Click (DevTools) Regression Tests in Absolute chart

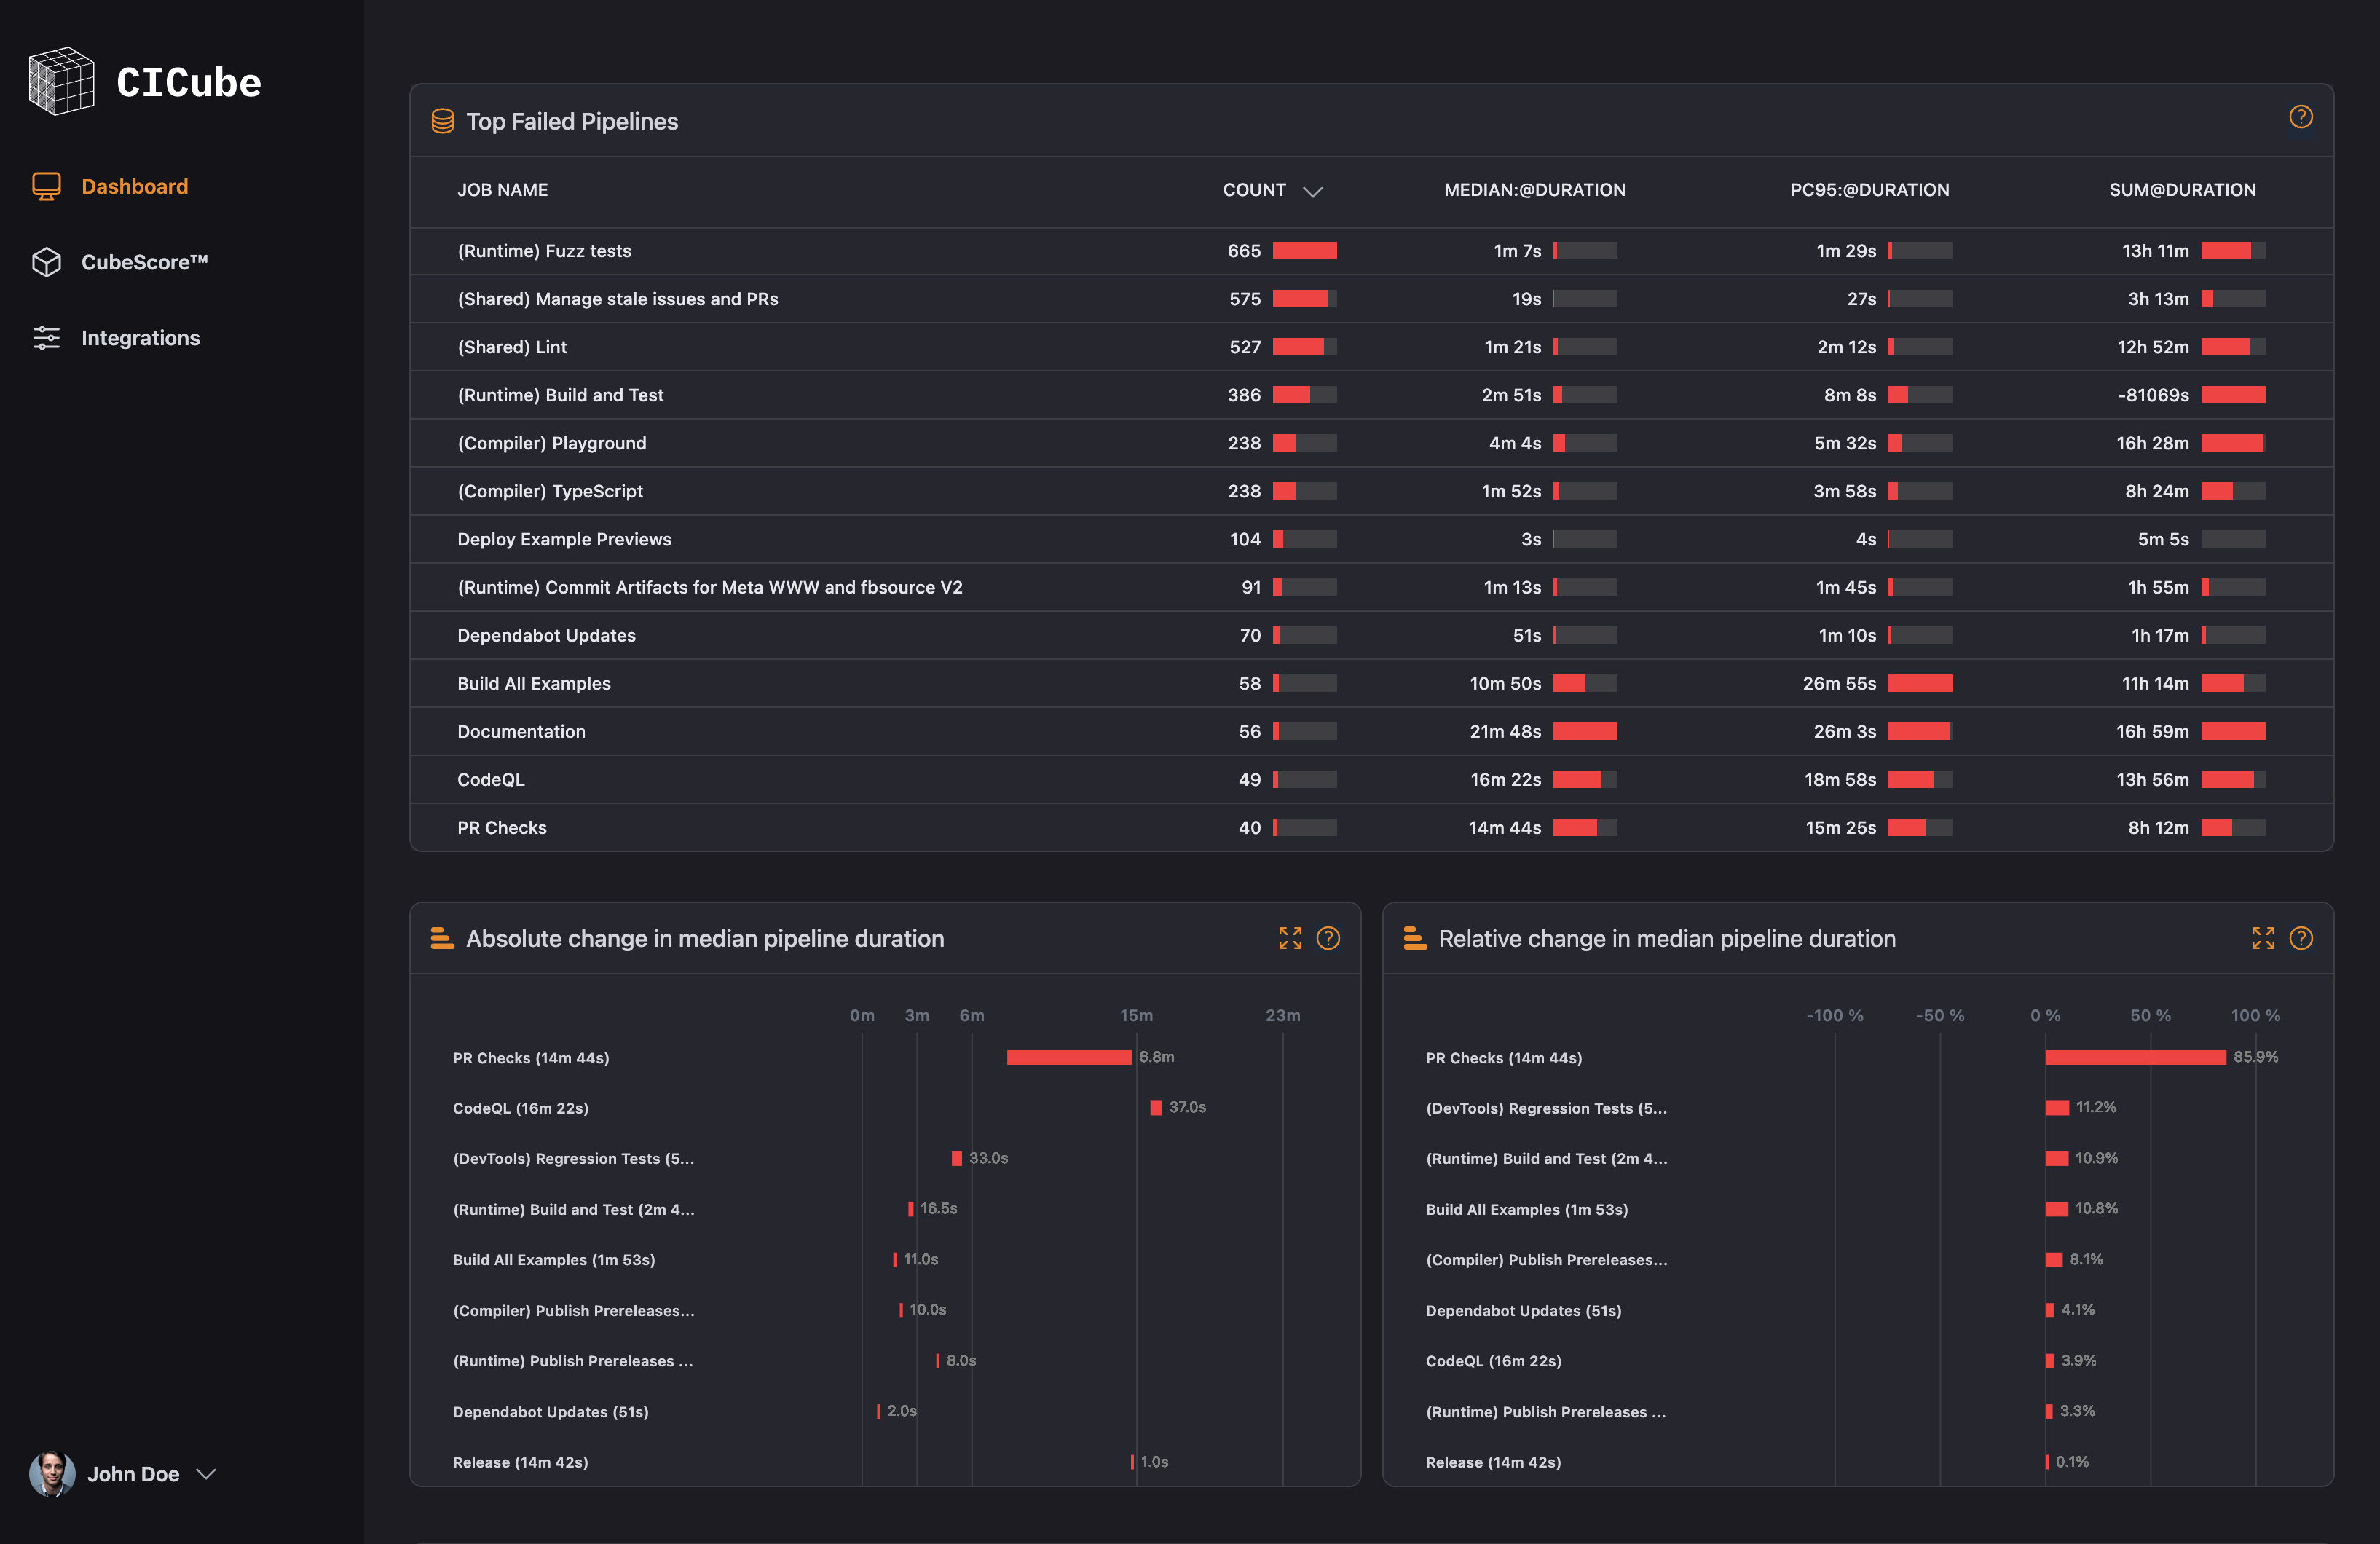(x=574, y=1158)
